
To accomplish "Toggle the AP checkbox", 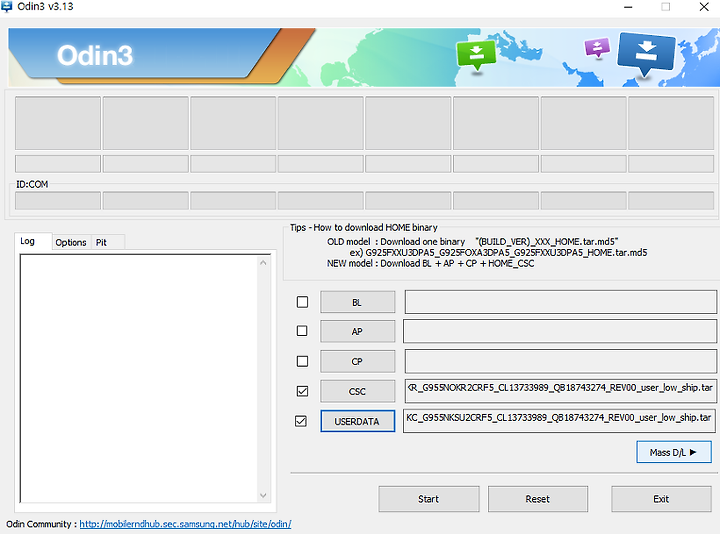I will (302, 331).
